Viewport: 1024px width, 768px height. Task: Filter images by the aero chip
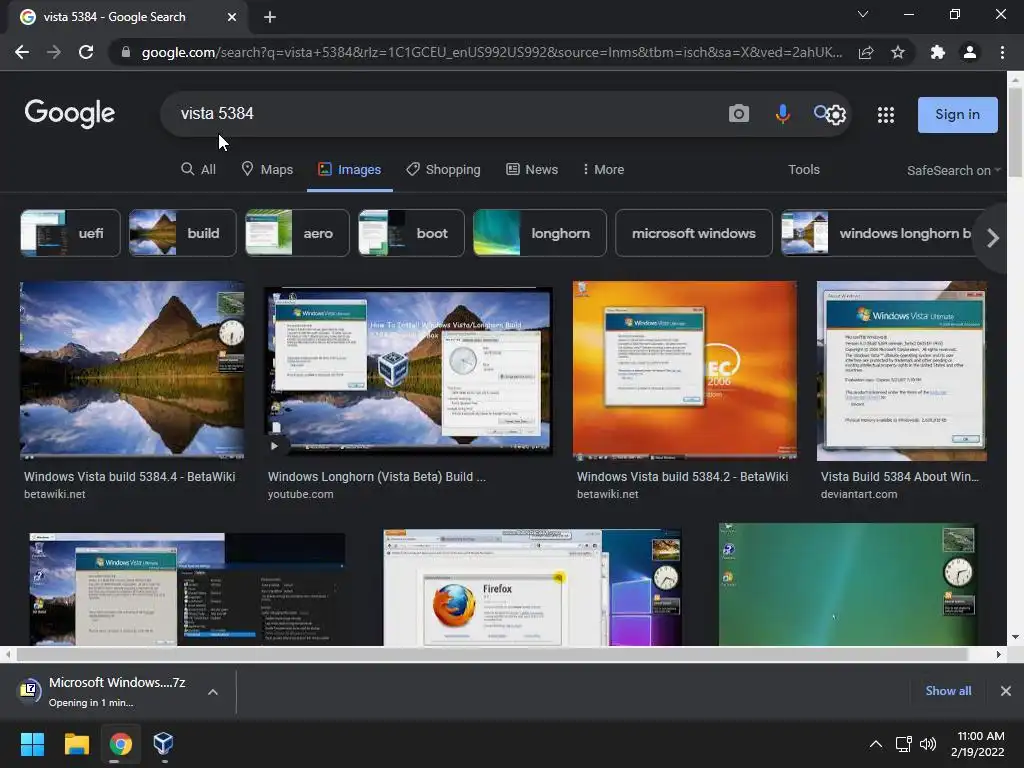click(297, 233)
